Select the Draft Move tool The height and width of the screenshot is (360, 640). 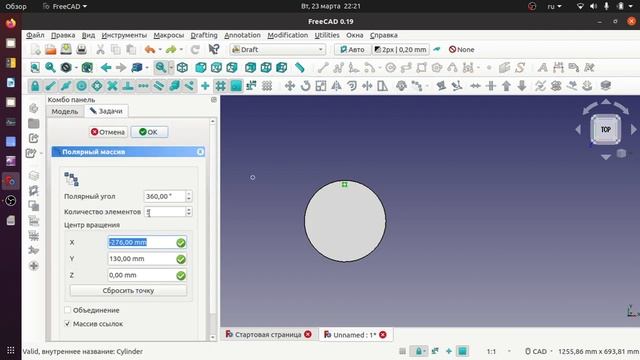point(290,86)
